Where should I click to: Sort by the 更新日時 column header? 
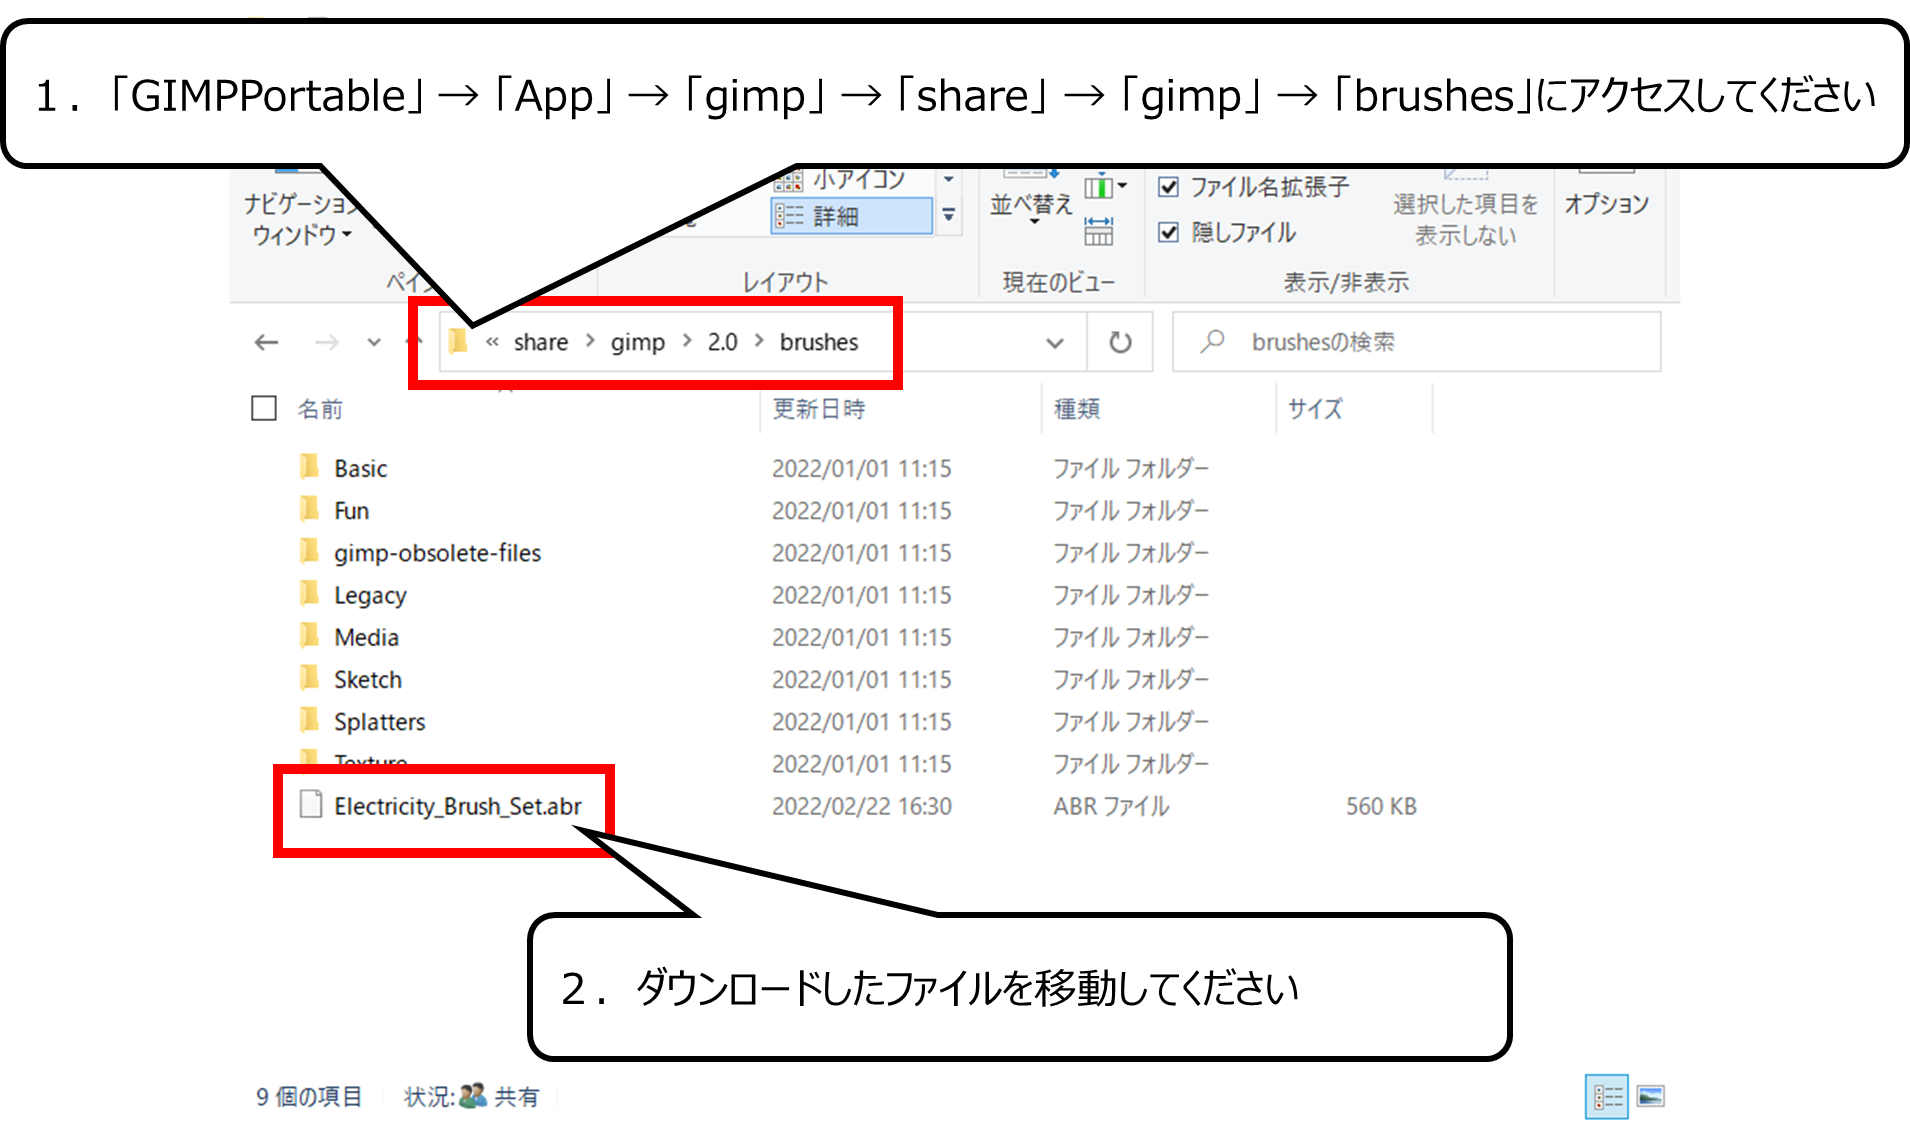(819, 409)
